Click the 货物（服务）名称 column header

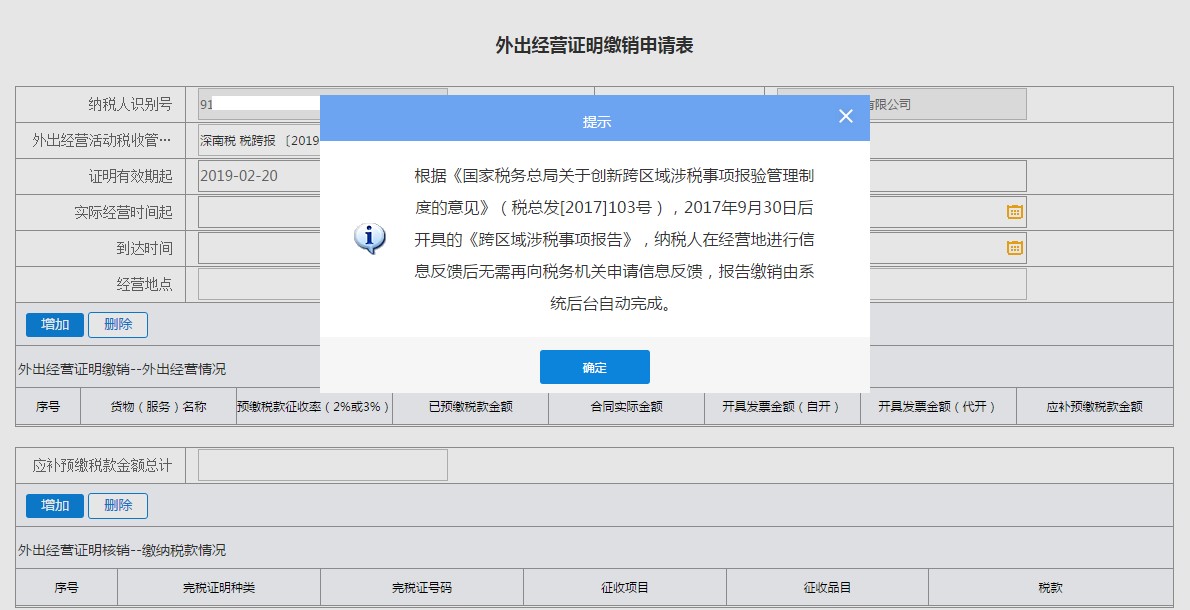point(158,407)
